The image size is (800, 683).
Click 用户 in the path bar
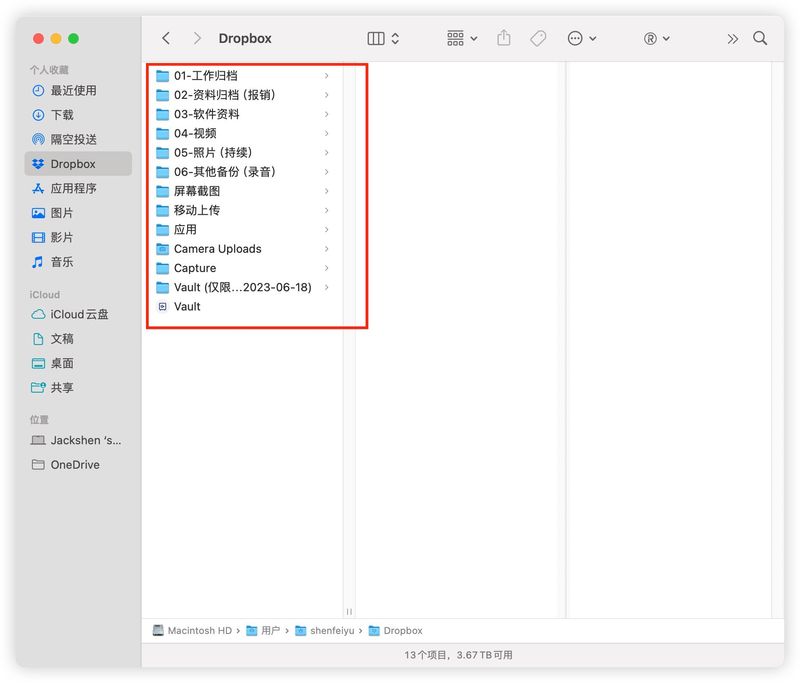point(263,630)
